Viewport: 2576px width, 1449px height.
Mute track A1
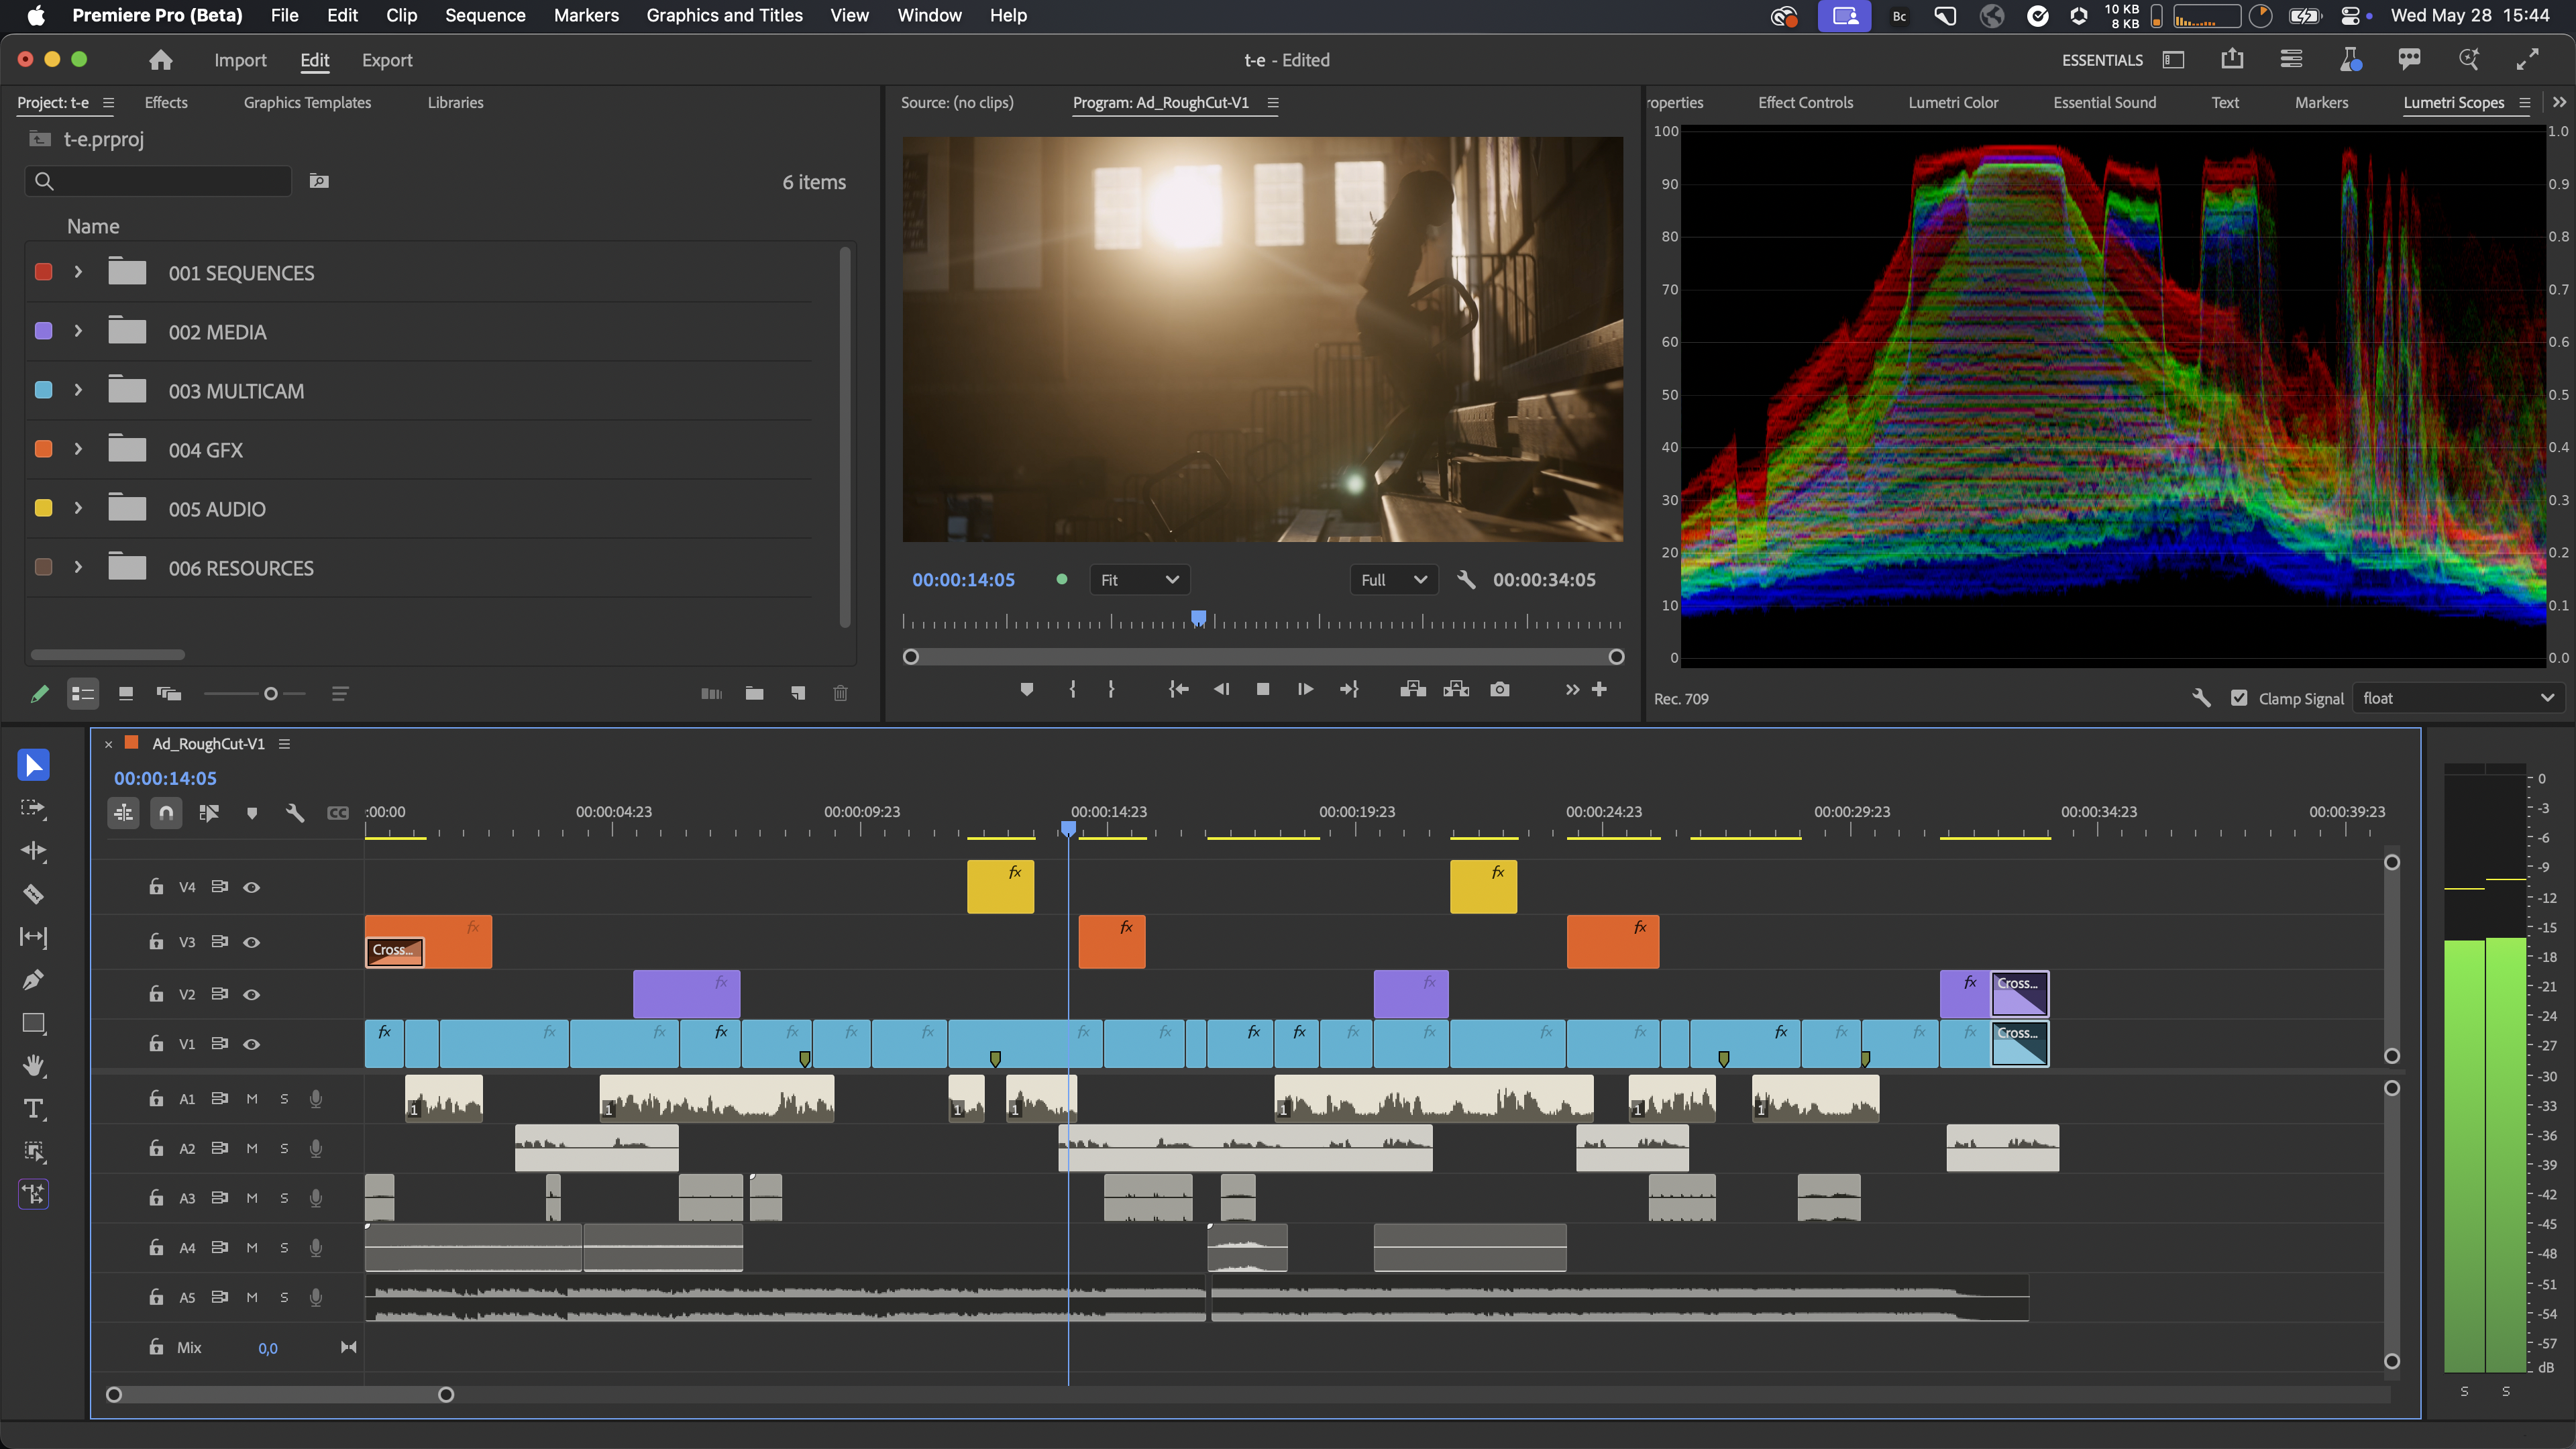pyautogui.click(x=252, y=1099)
